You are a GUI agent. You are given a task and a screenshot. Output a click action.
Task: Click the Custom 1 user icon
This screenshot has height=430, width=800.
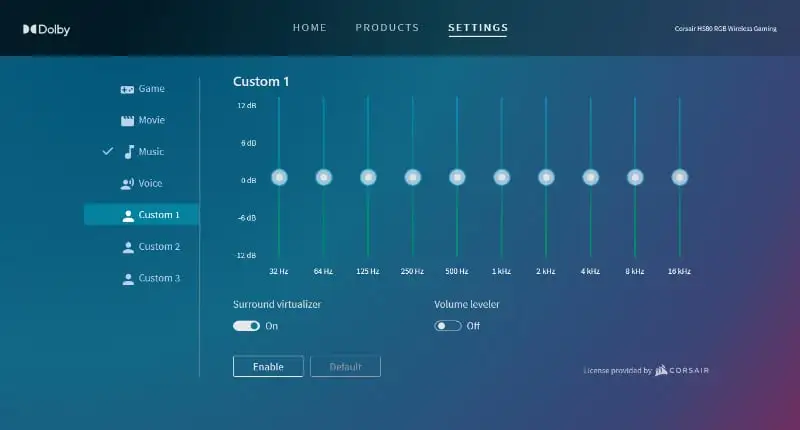[127, 215]
